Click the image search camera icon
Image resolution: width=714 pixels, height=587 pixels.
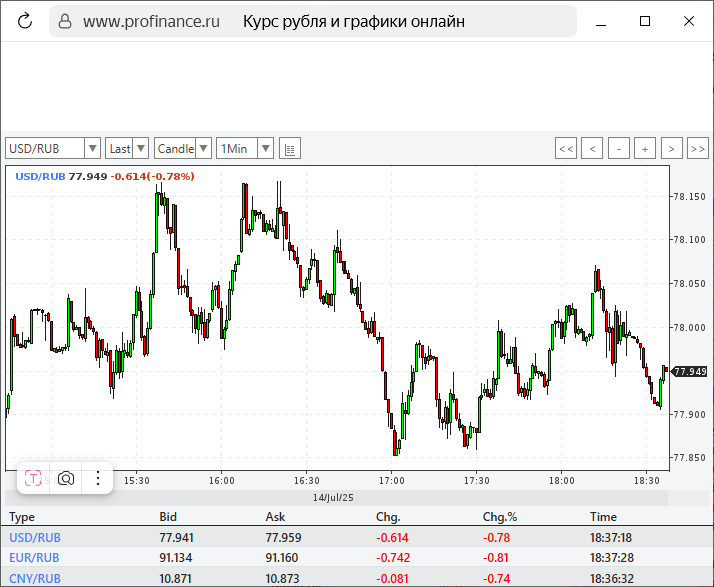tap(66, 478)
